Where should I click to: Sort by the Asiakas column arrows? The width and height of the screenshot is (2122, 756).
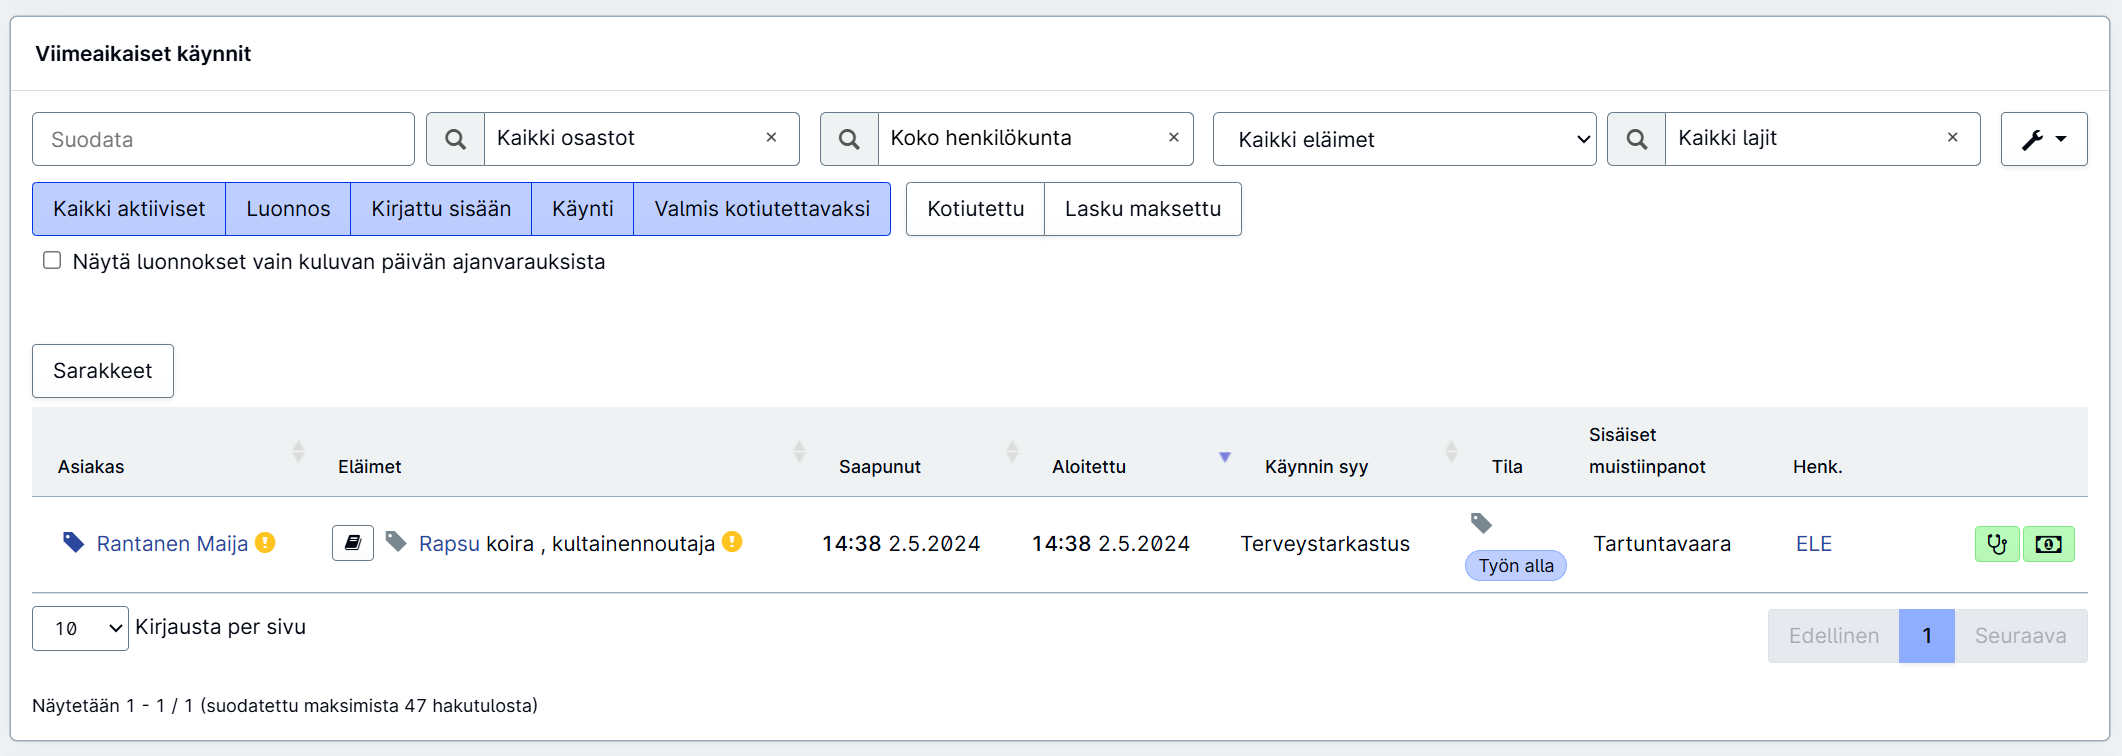(298, 452)
